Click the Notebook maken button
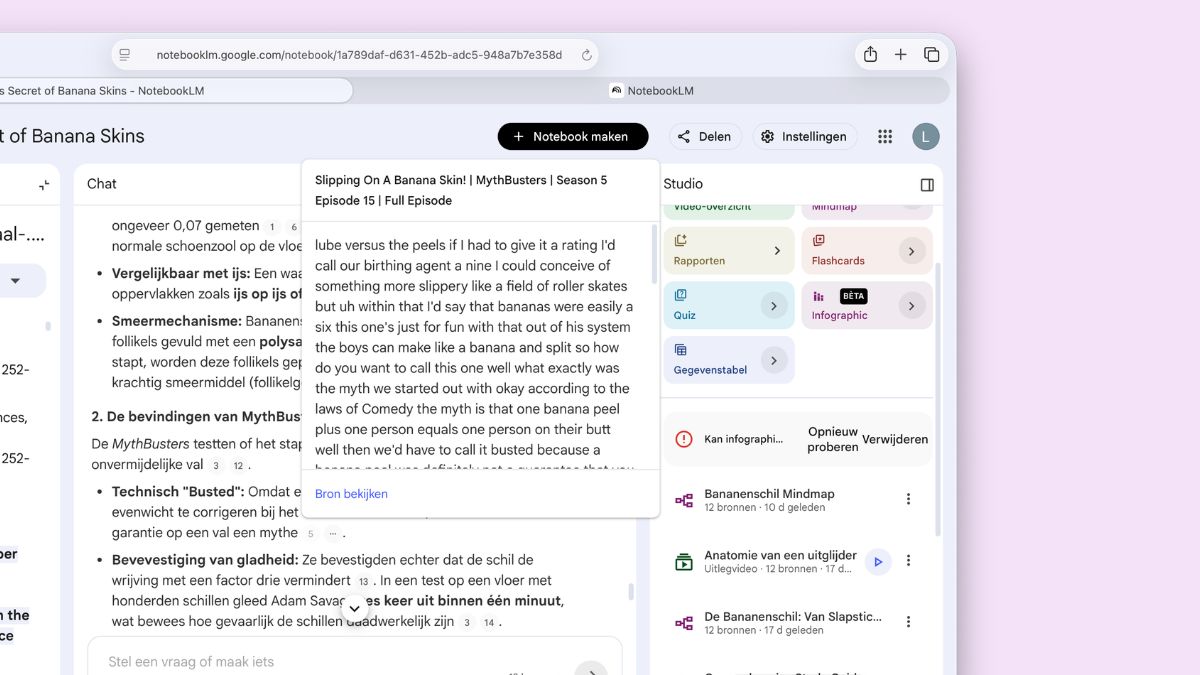 573,137
